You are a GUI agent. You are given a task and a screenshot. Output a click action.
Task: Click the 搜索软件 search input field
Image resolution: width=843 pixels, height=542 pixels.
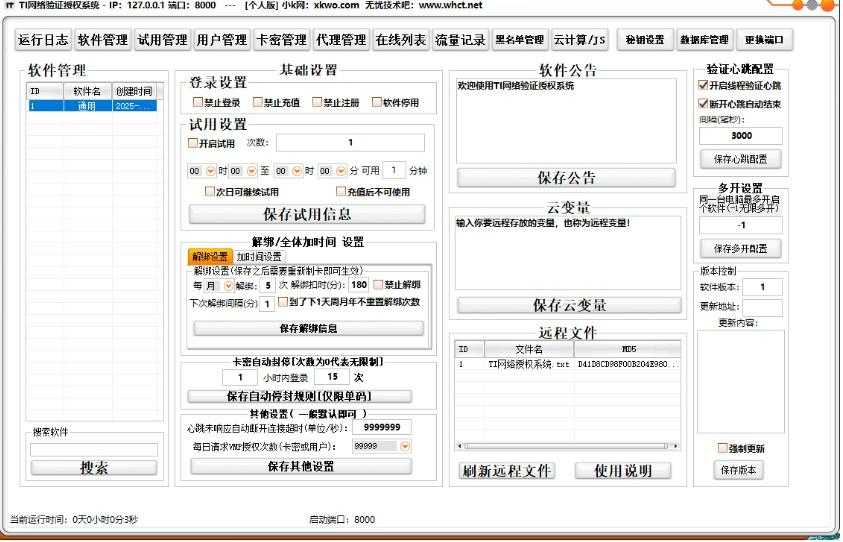(x=94, y=449)
